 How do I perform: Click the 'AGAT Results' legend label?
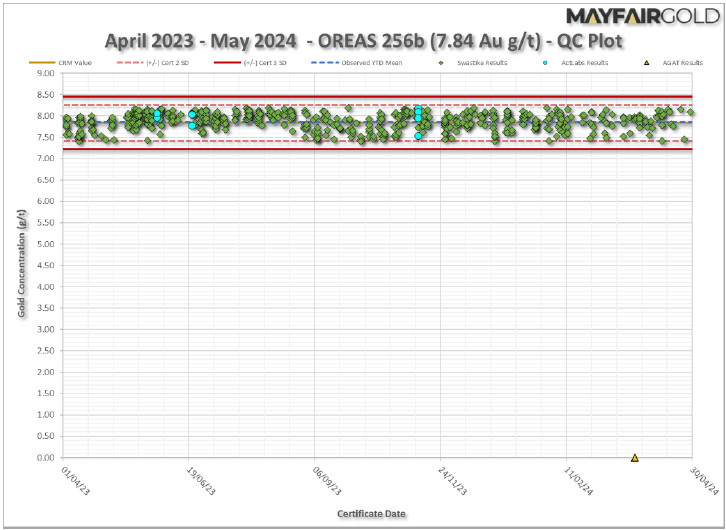click(x=682, y=62)
